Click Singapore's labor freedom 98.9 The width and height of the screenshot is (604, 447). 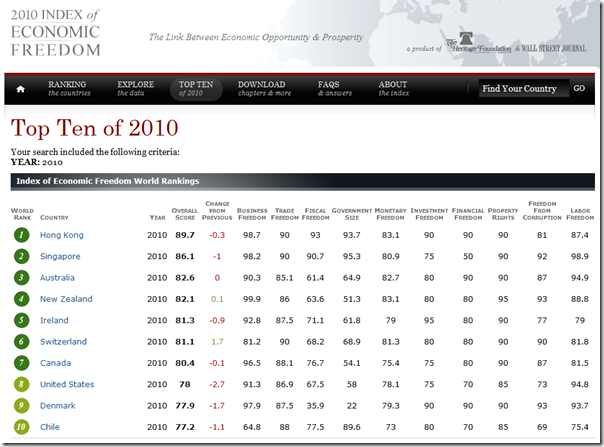[x=580, y=256]
